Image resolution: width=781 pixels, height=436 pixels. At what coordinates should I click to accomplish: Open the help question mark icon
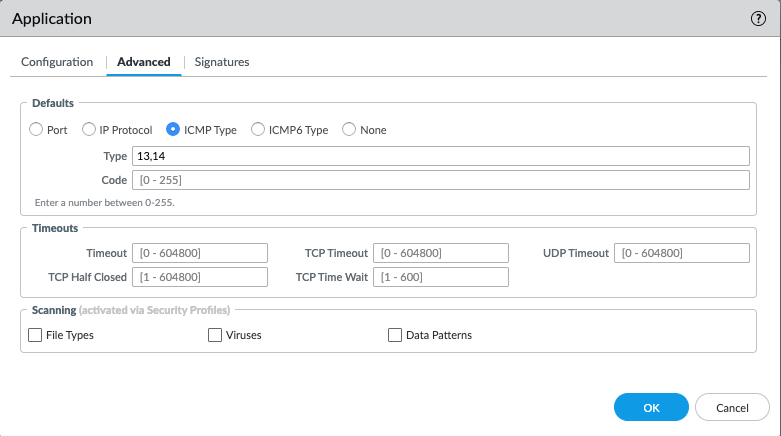click(x=758, y=19)
